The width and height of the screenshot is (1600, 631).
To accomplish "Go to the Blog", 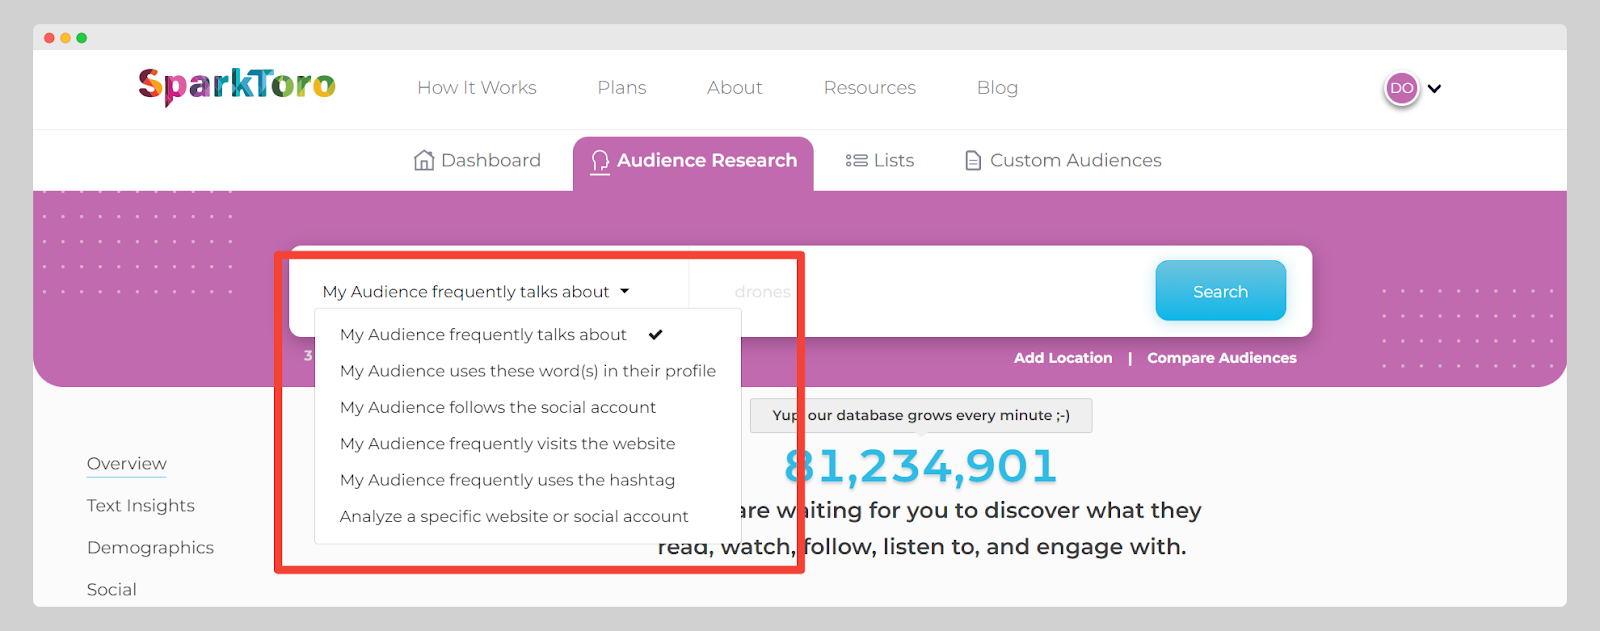I will [997, 88].
